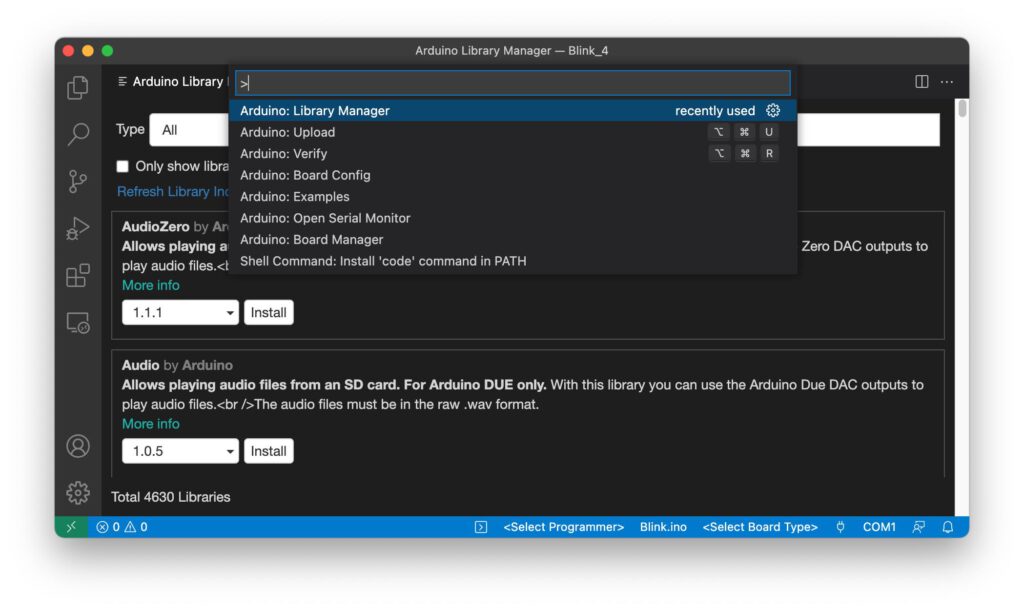
Task: Open AudioZero version dropdown 1.1.1
Action: [180, 313]
